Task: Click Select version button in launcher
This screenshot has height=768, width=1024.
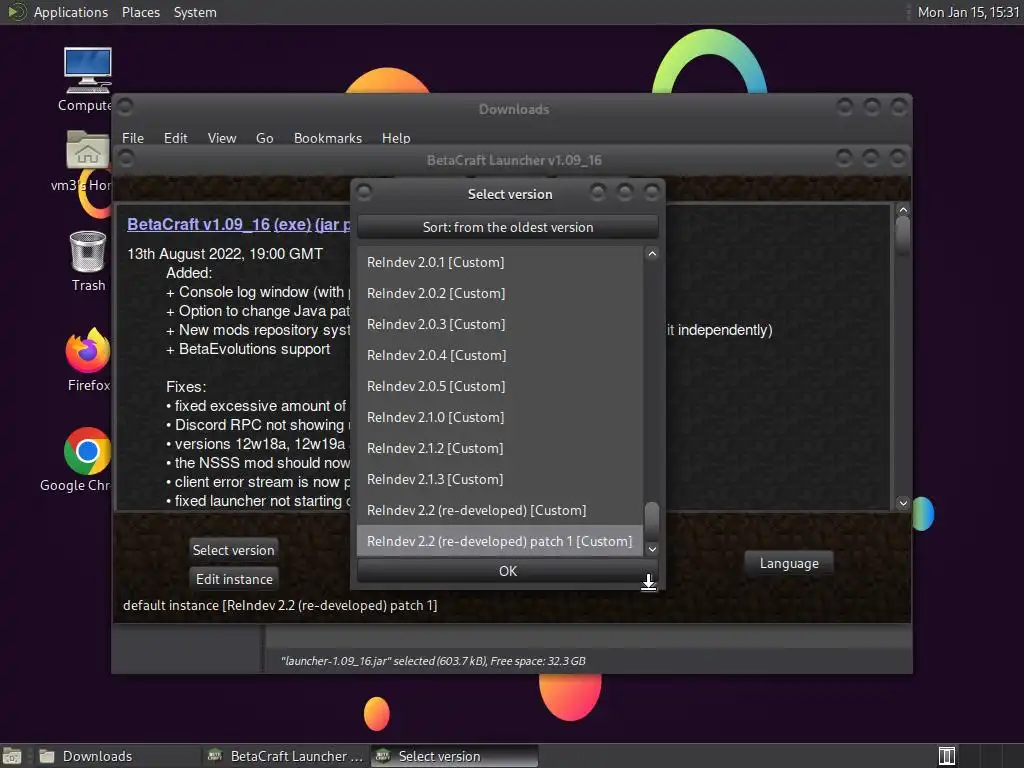Action: pyautogui.click(x=233, y=550)
